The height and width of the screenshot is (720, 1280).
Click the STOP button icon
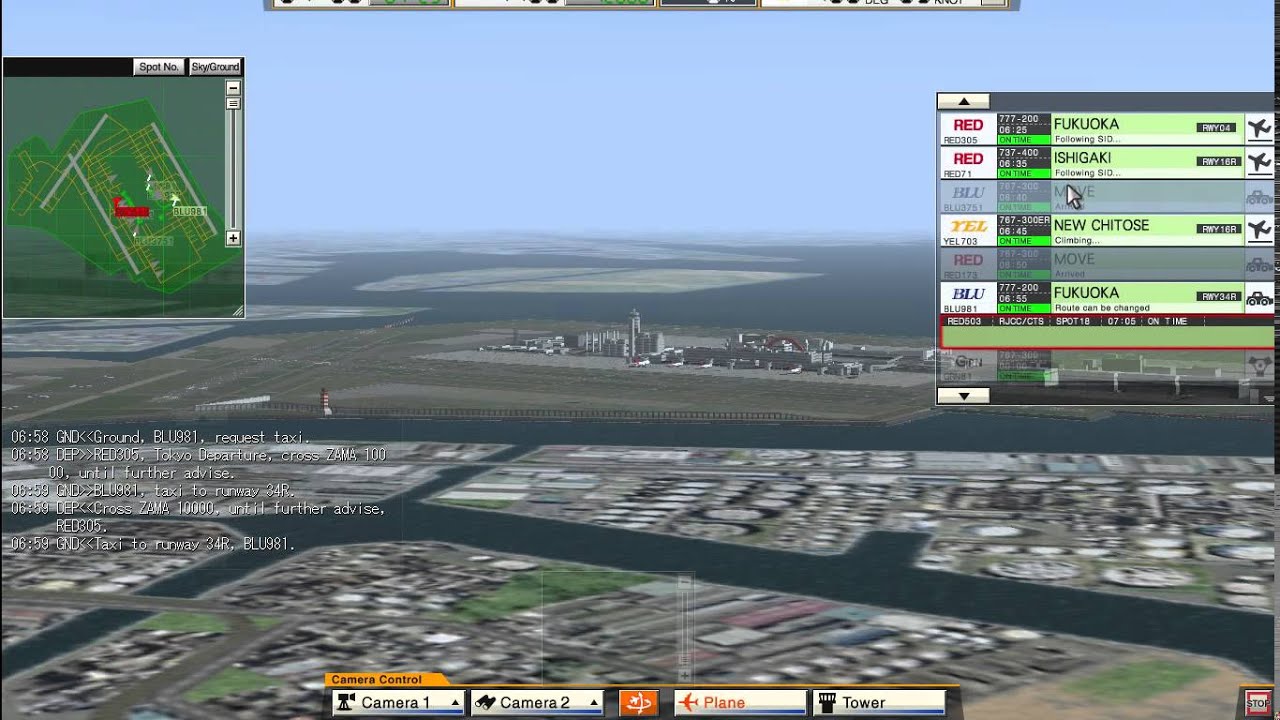[x=1257, y=703]
